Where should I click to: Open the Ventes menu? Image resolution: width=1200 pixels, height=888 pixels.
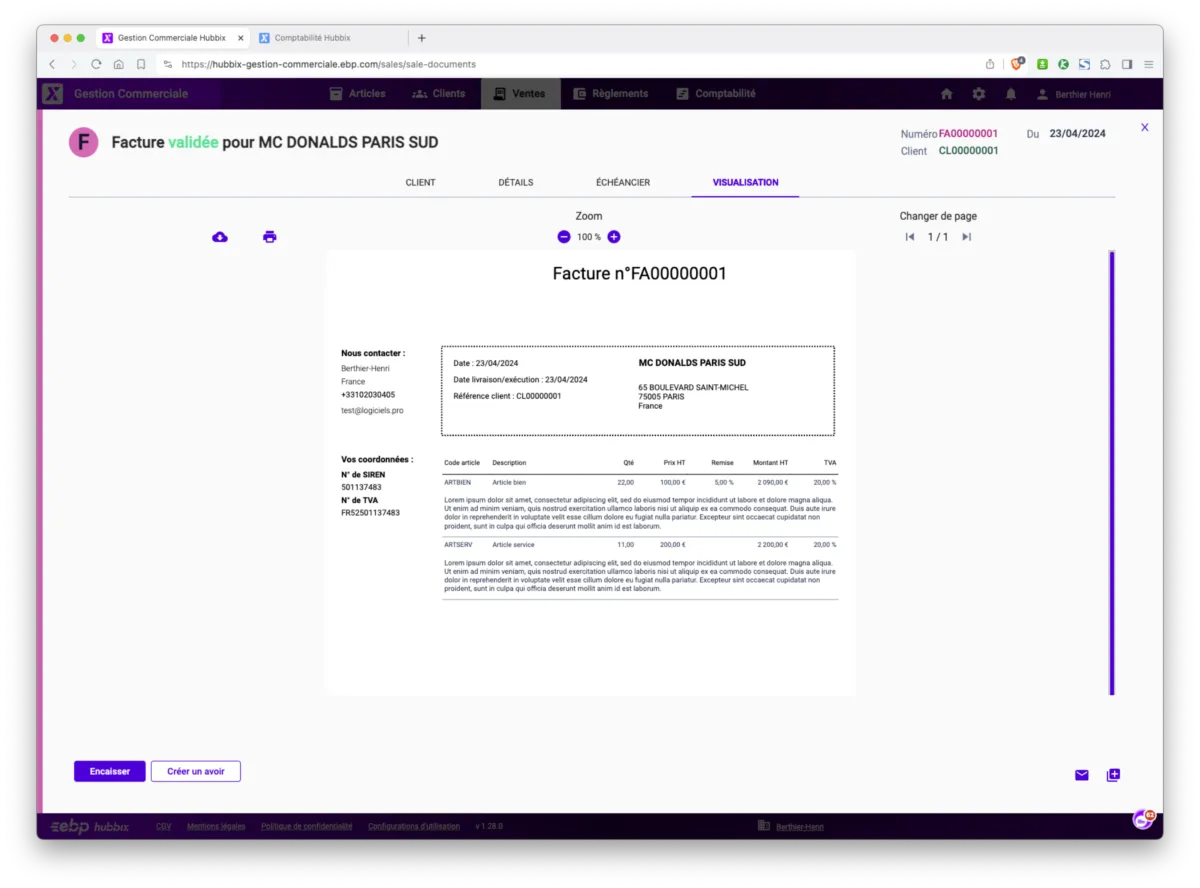tap(520, 94)
